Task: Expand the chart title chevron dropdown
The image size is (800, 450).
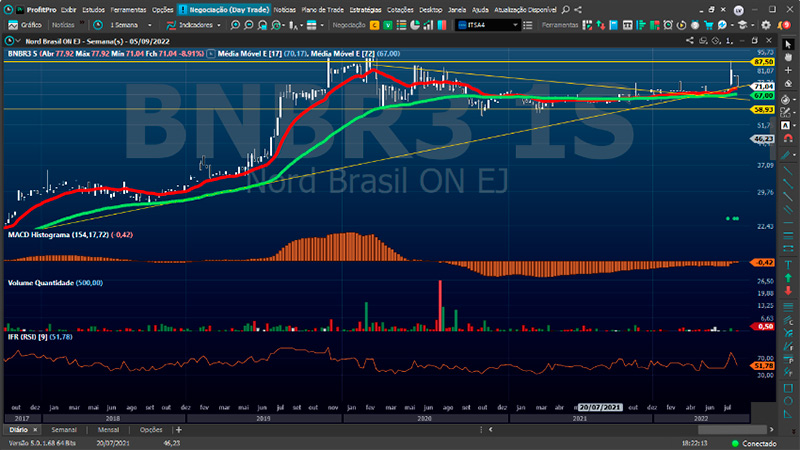Action: point(18,41)
